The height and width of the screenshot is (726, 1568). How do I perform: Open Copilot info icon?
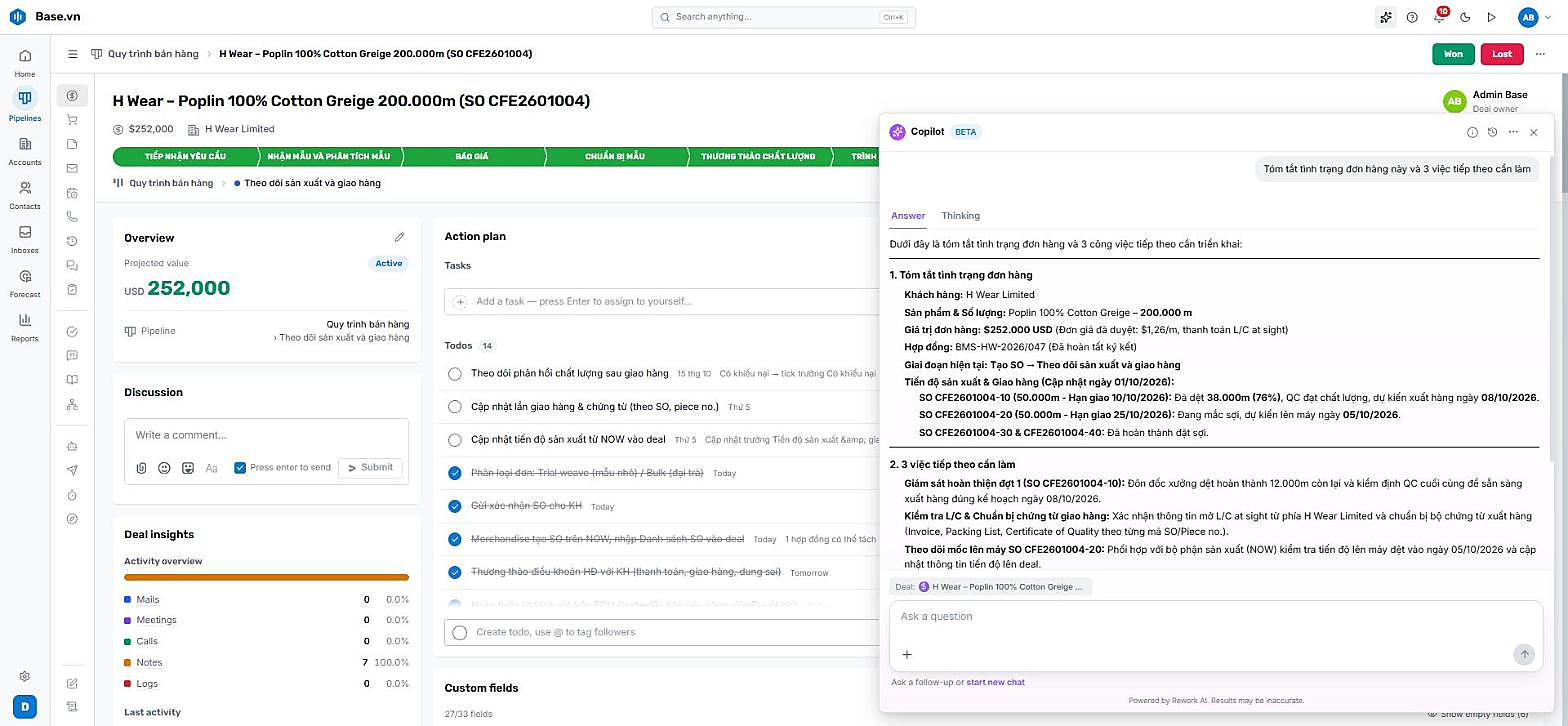click(x=1472, y=132)
